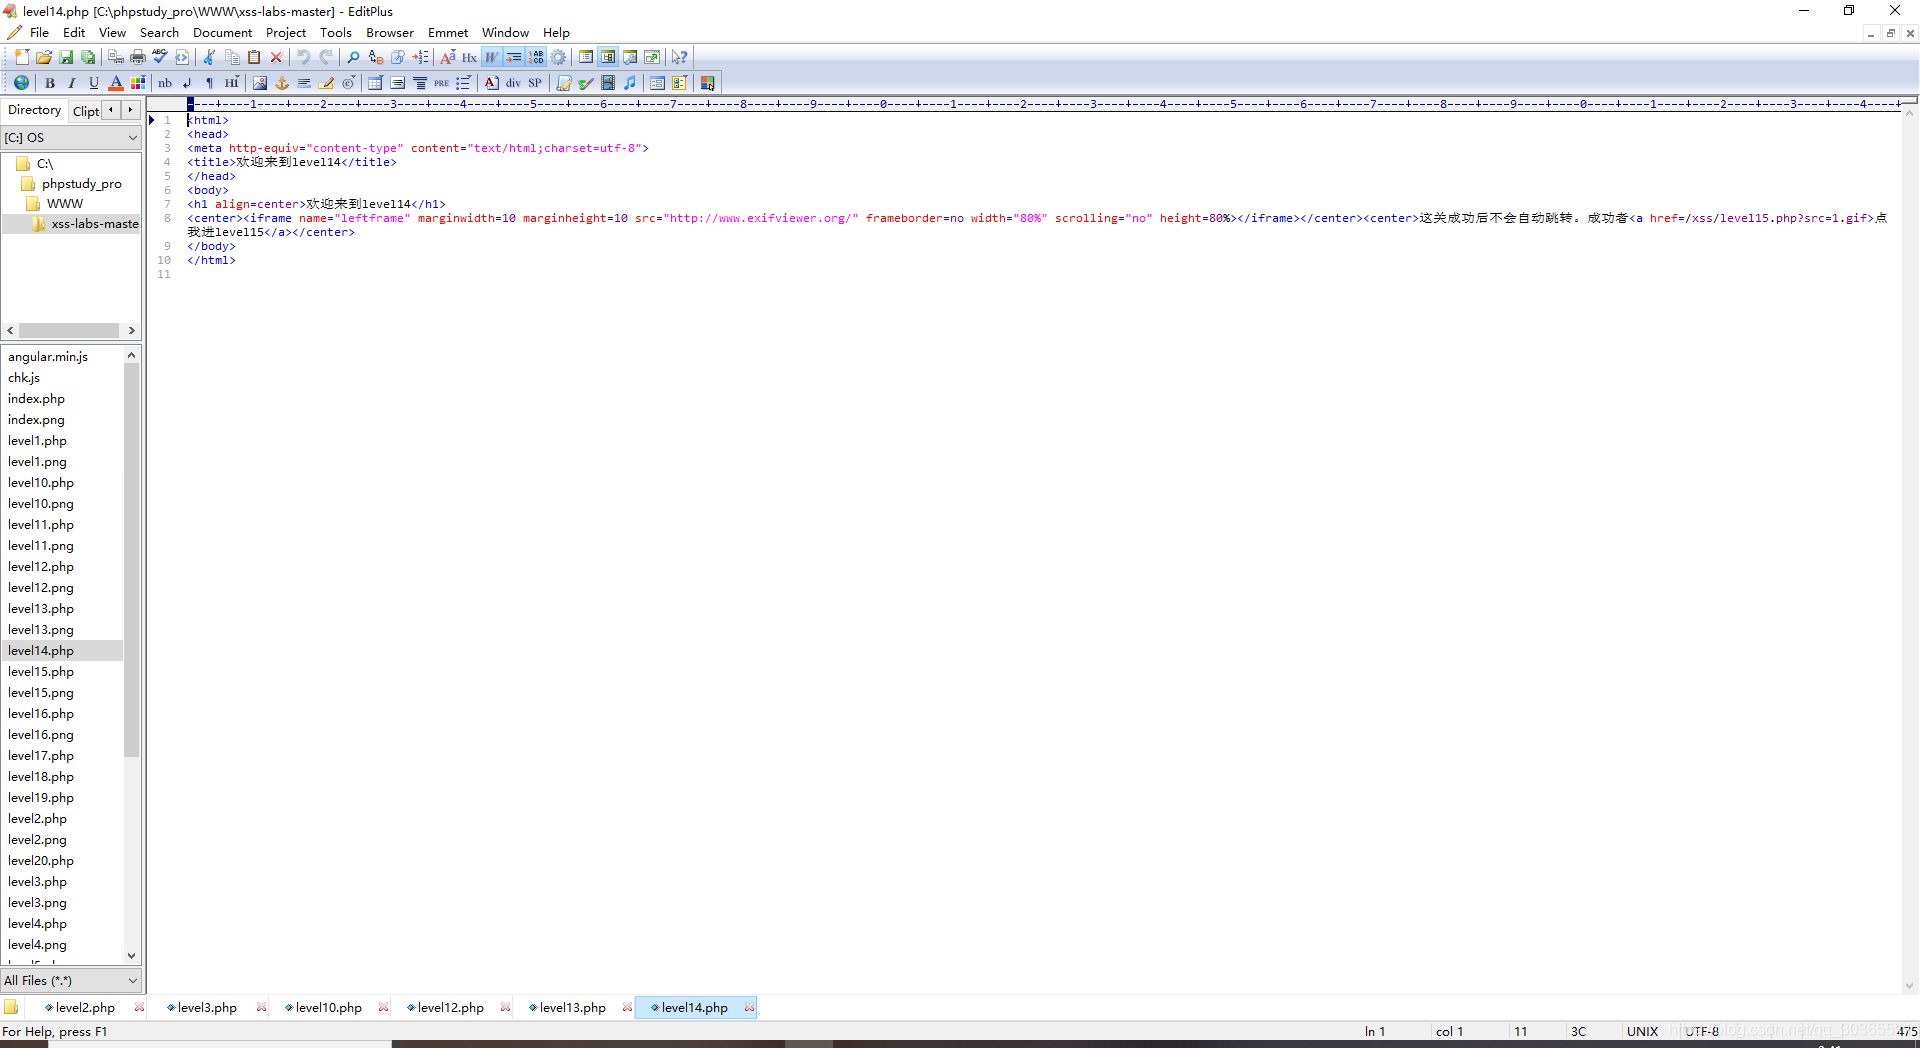
Task: Open the Emmet menu
Action: click(448, 33)
